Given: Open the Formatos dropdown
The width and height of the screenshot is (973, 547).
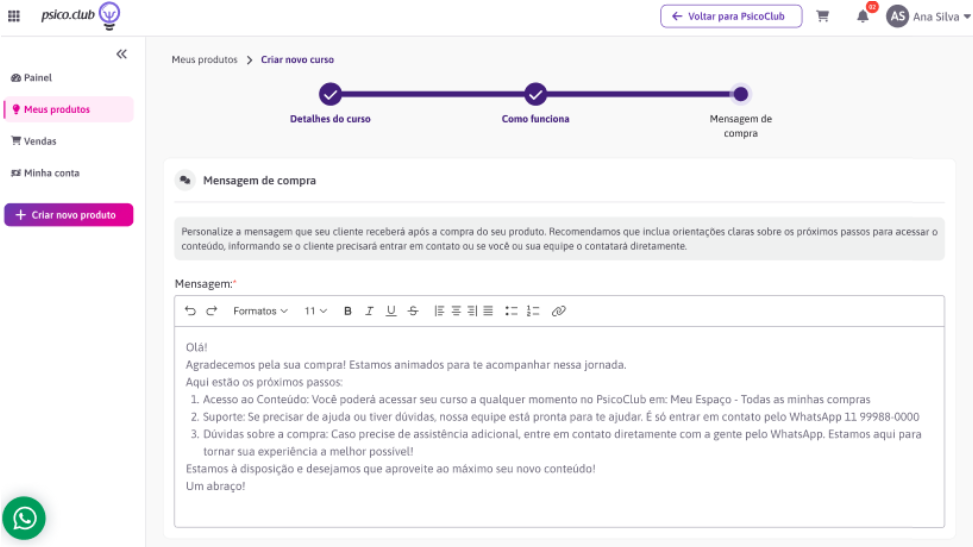Looking at the screenshot, I should click(x=260, y=311).
